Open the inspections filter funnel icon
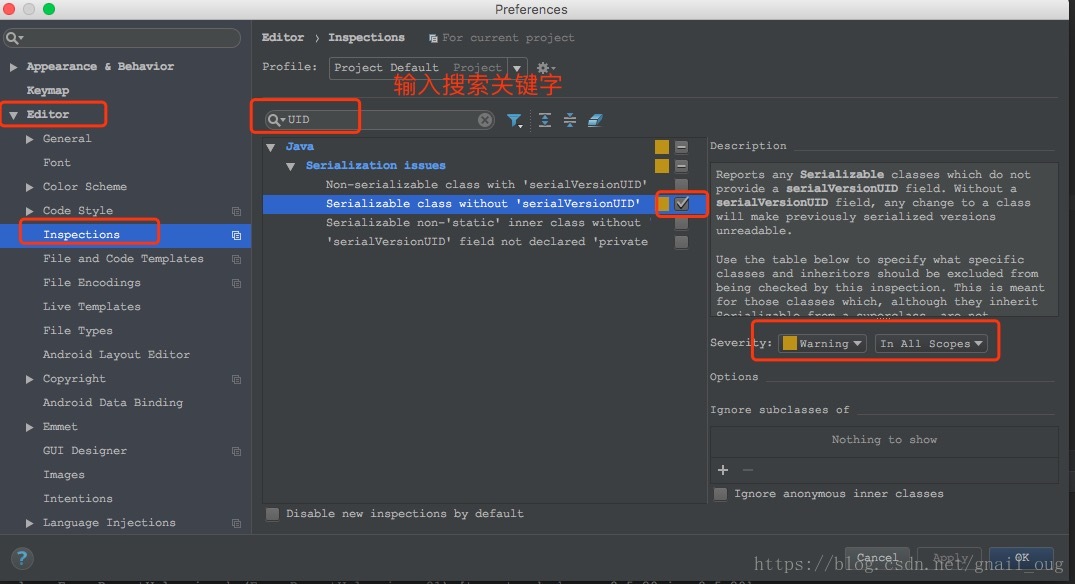This screenshot has width=1075, height=584. (x=514, y=121)
